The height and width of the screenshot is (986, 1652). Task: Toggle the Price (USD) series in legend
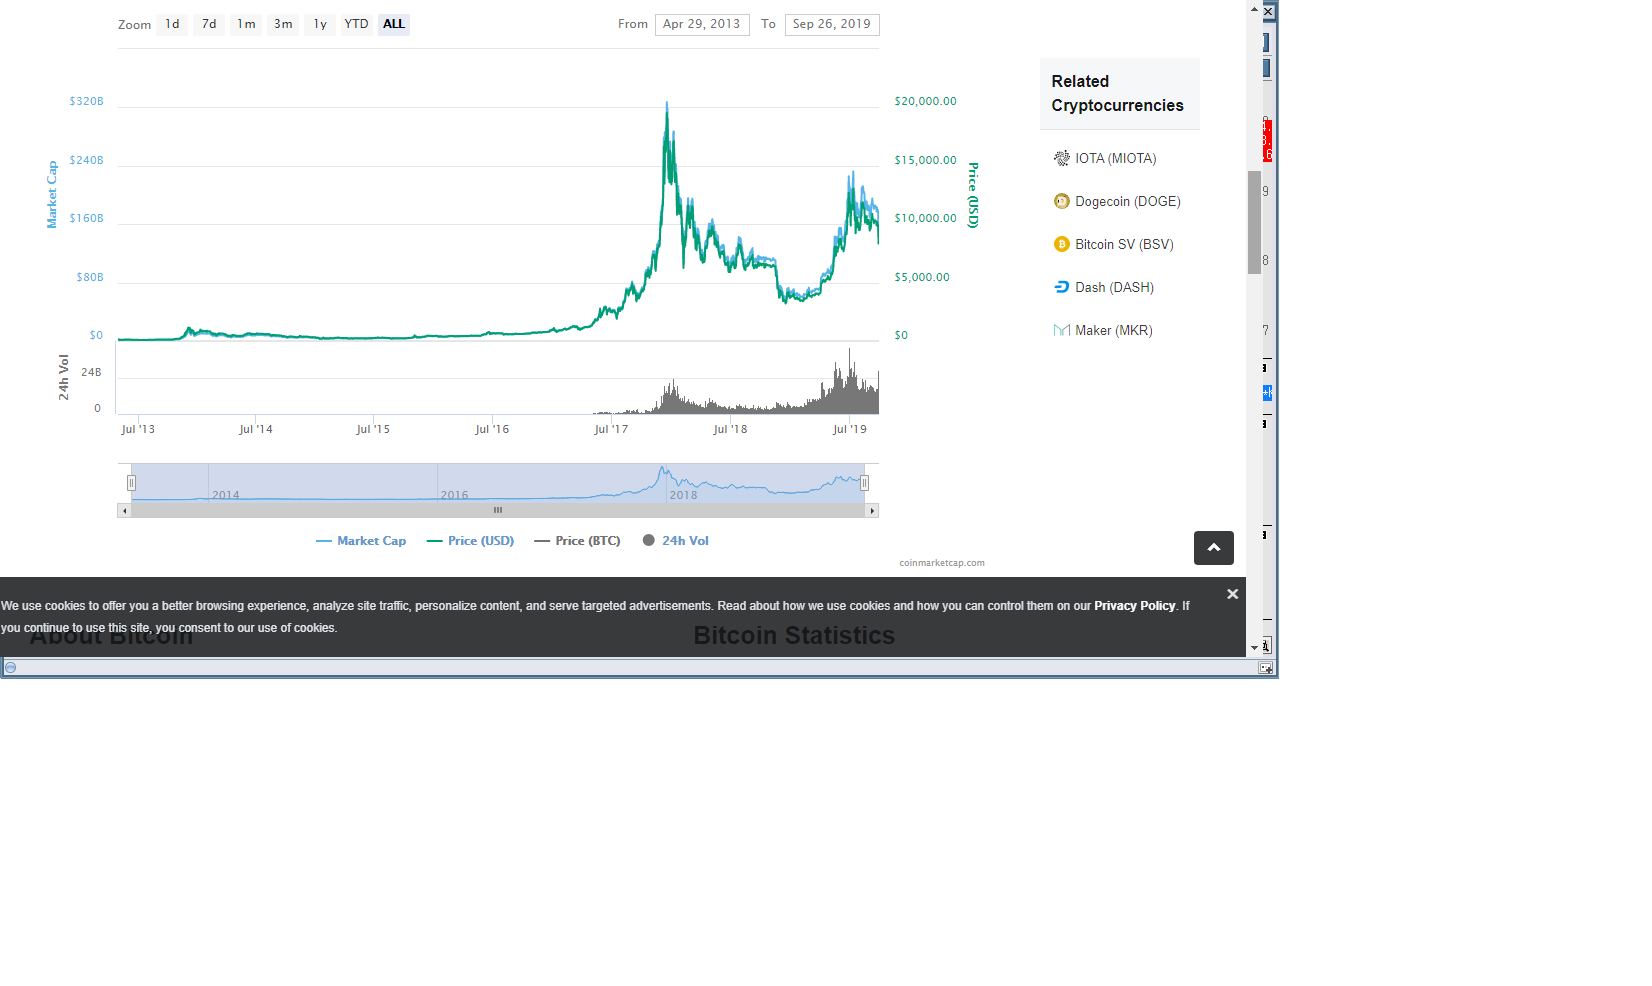(x=470, y=541)
